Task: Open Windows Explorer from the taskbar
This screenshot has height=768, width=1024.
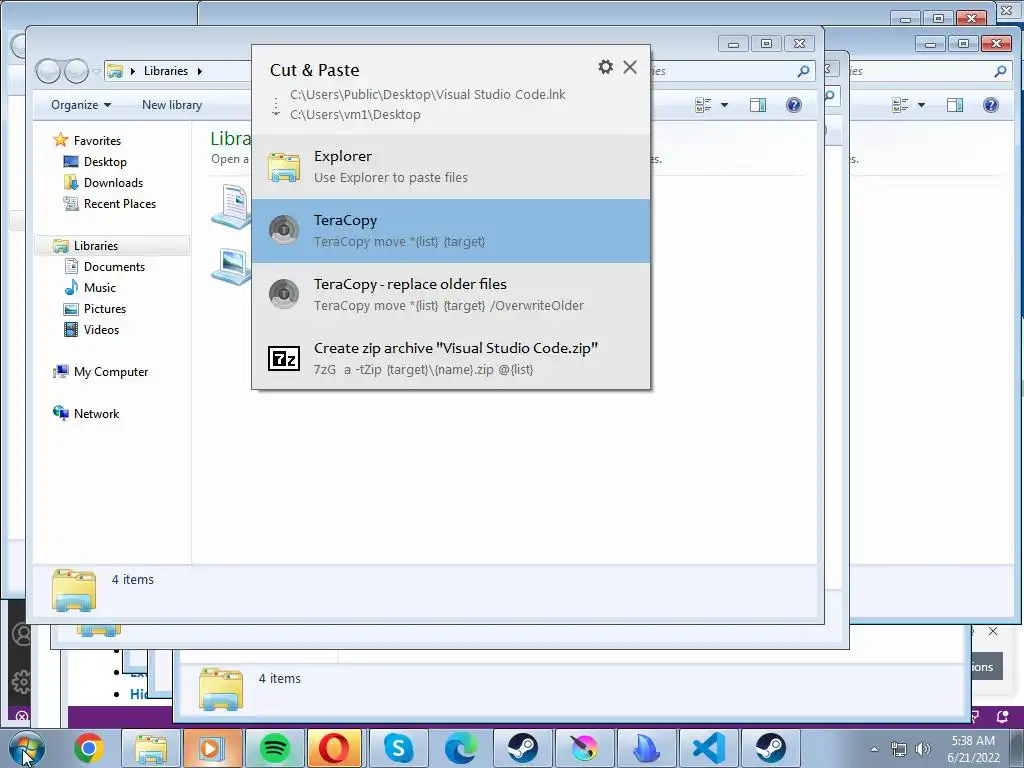Action: (x=151, y=748)
